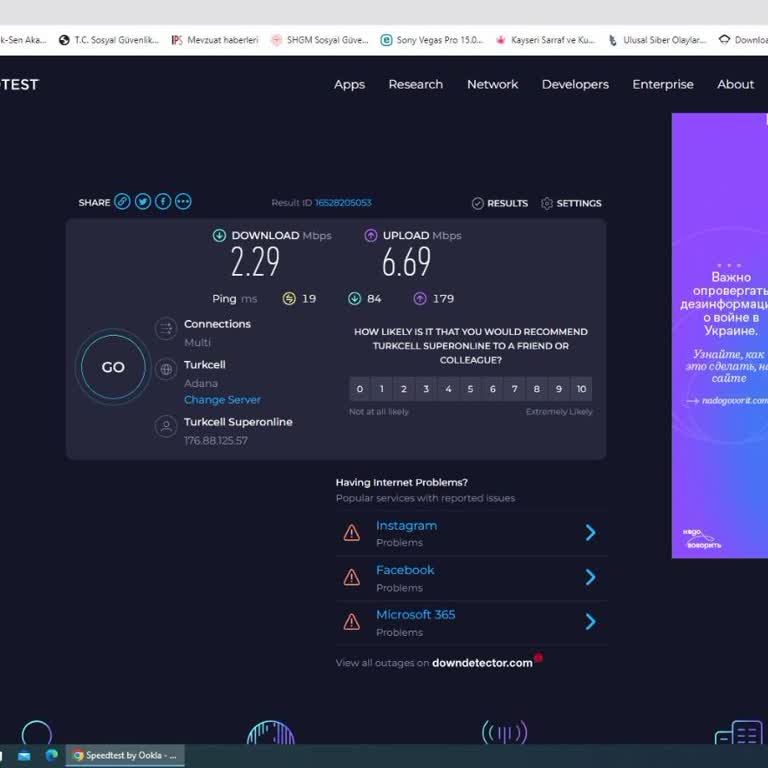The width and height of the screenshot is (768, 768).
Task: Click the Change Server link
Action: click(x=222, y=400)
